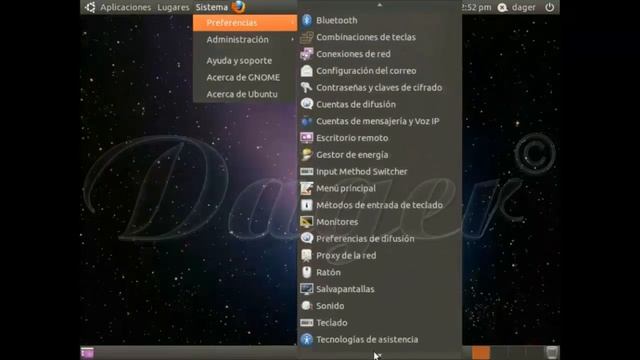Click the Input Method Switcher keyboard icon
The image size is (640, 360).
pyautogui.click(x=307, y=171)
